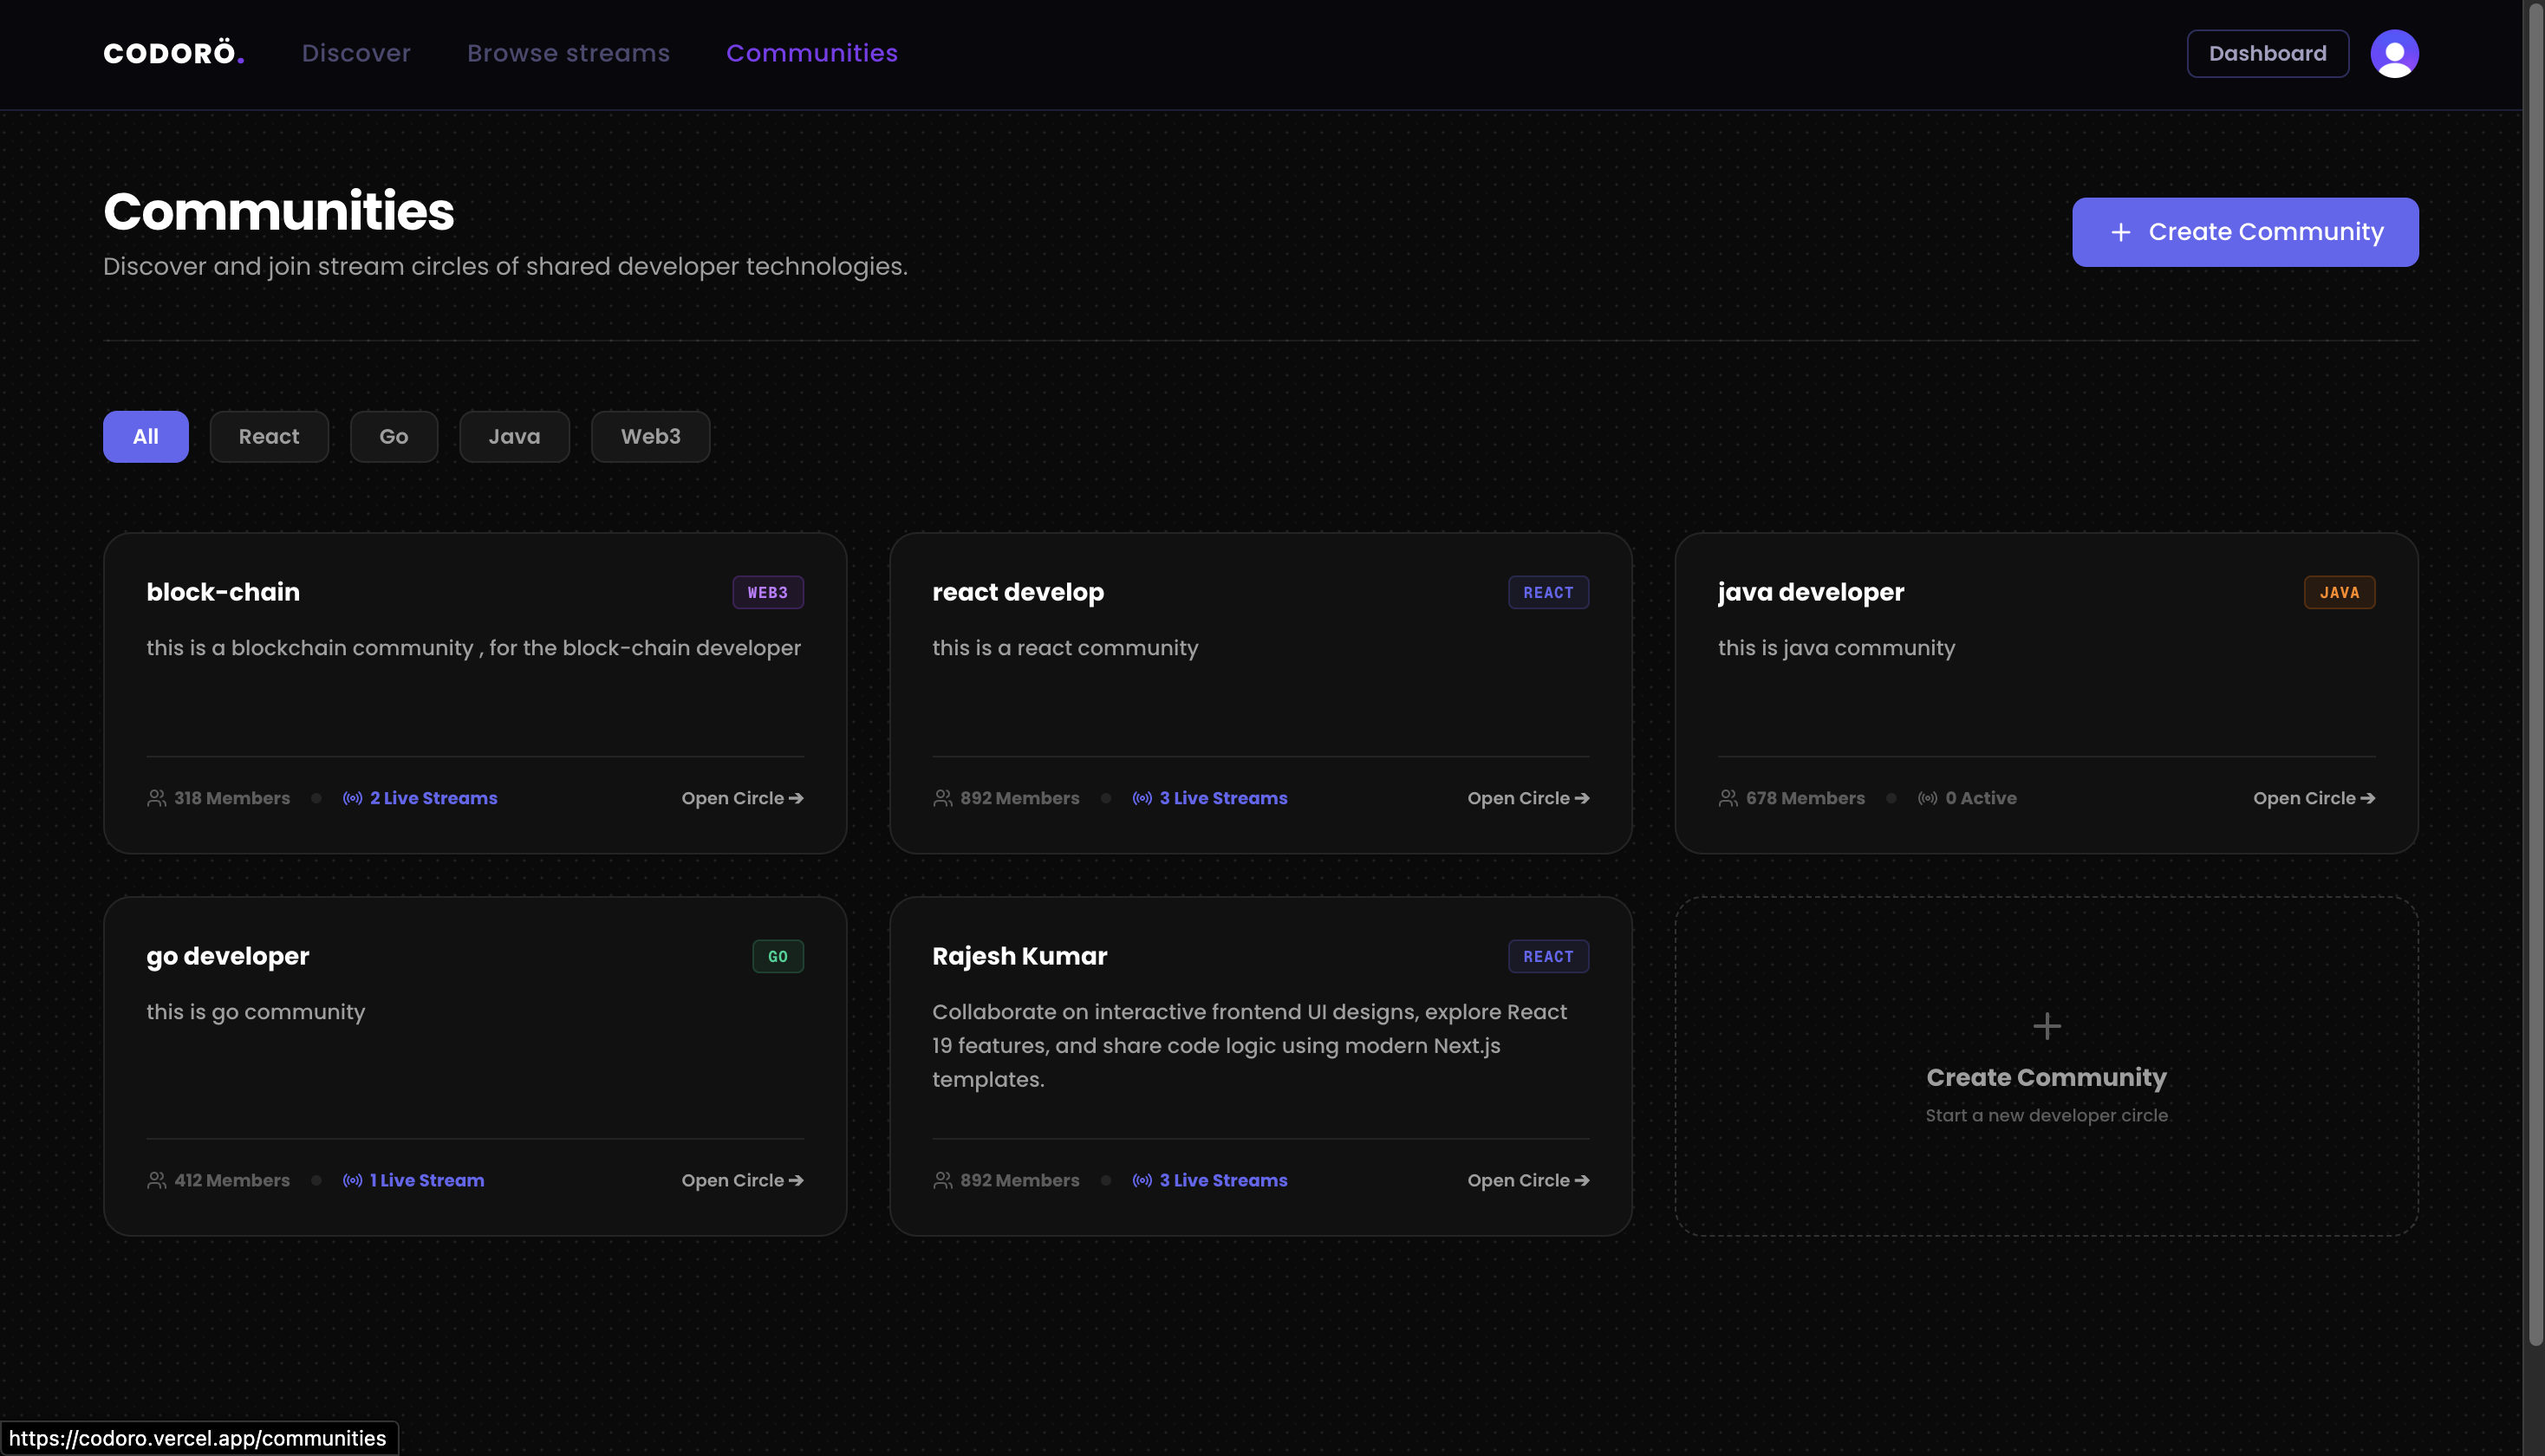Screen dimensions: 2545x1456
Task: Click the block-chain card title
Action: coord(223,592)
